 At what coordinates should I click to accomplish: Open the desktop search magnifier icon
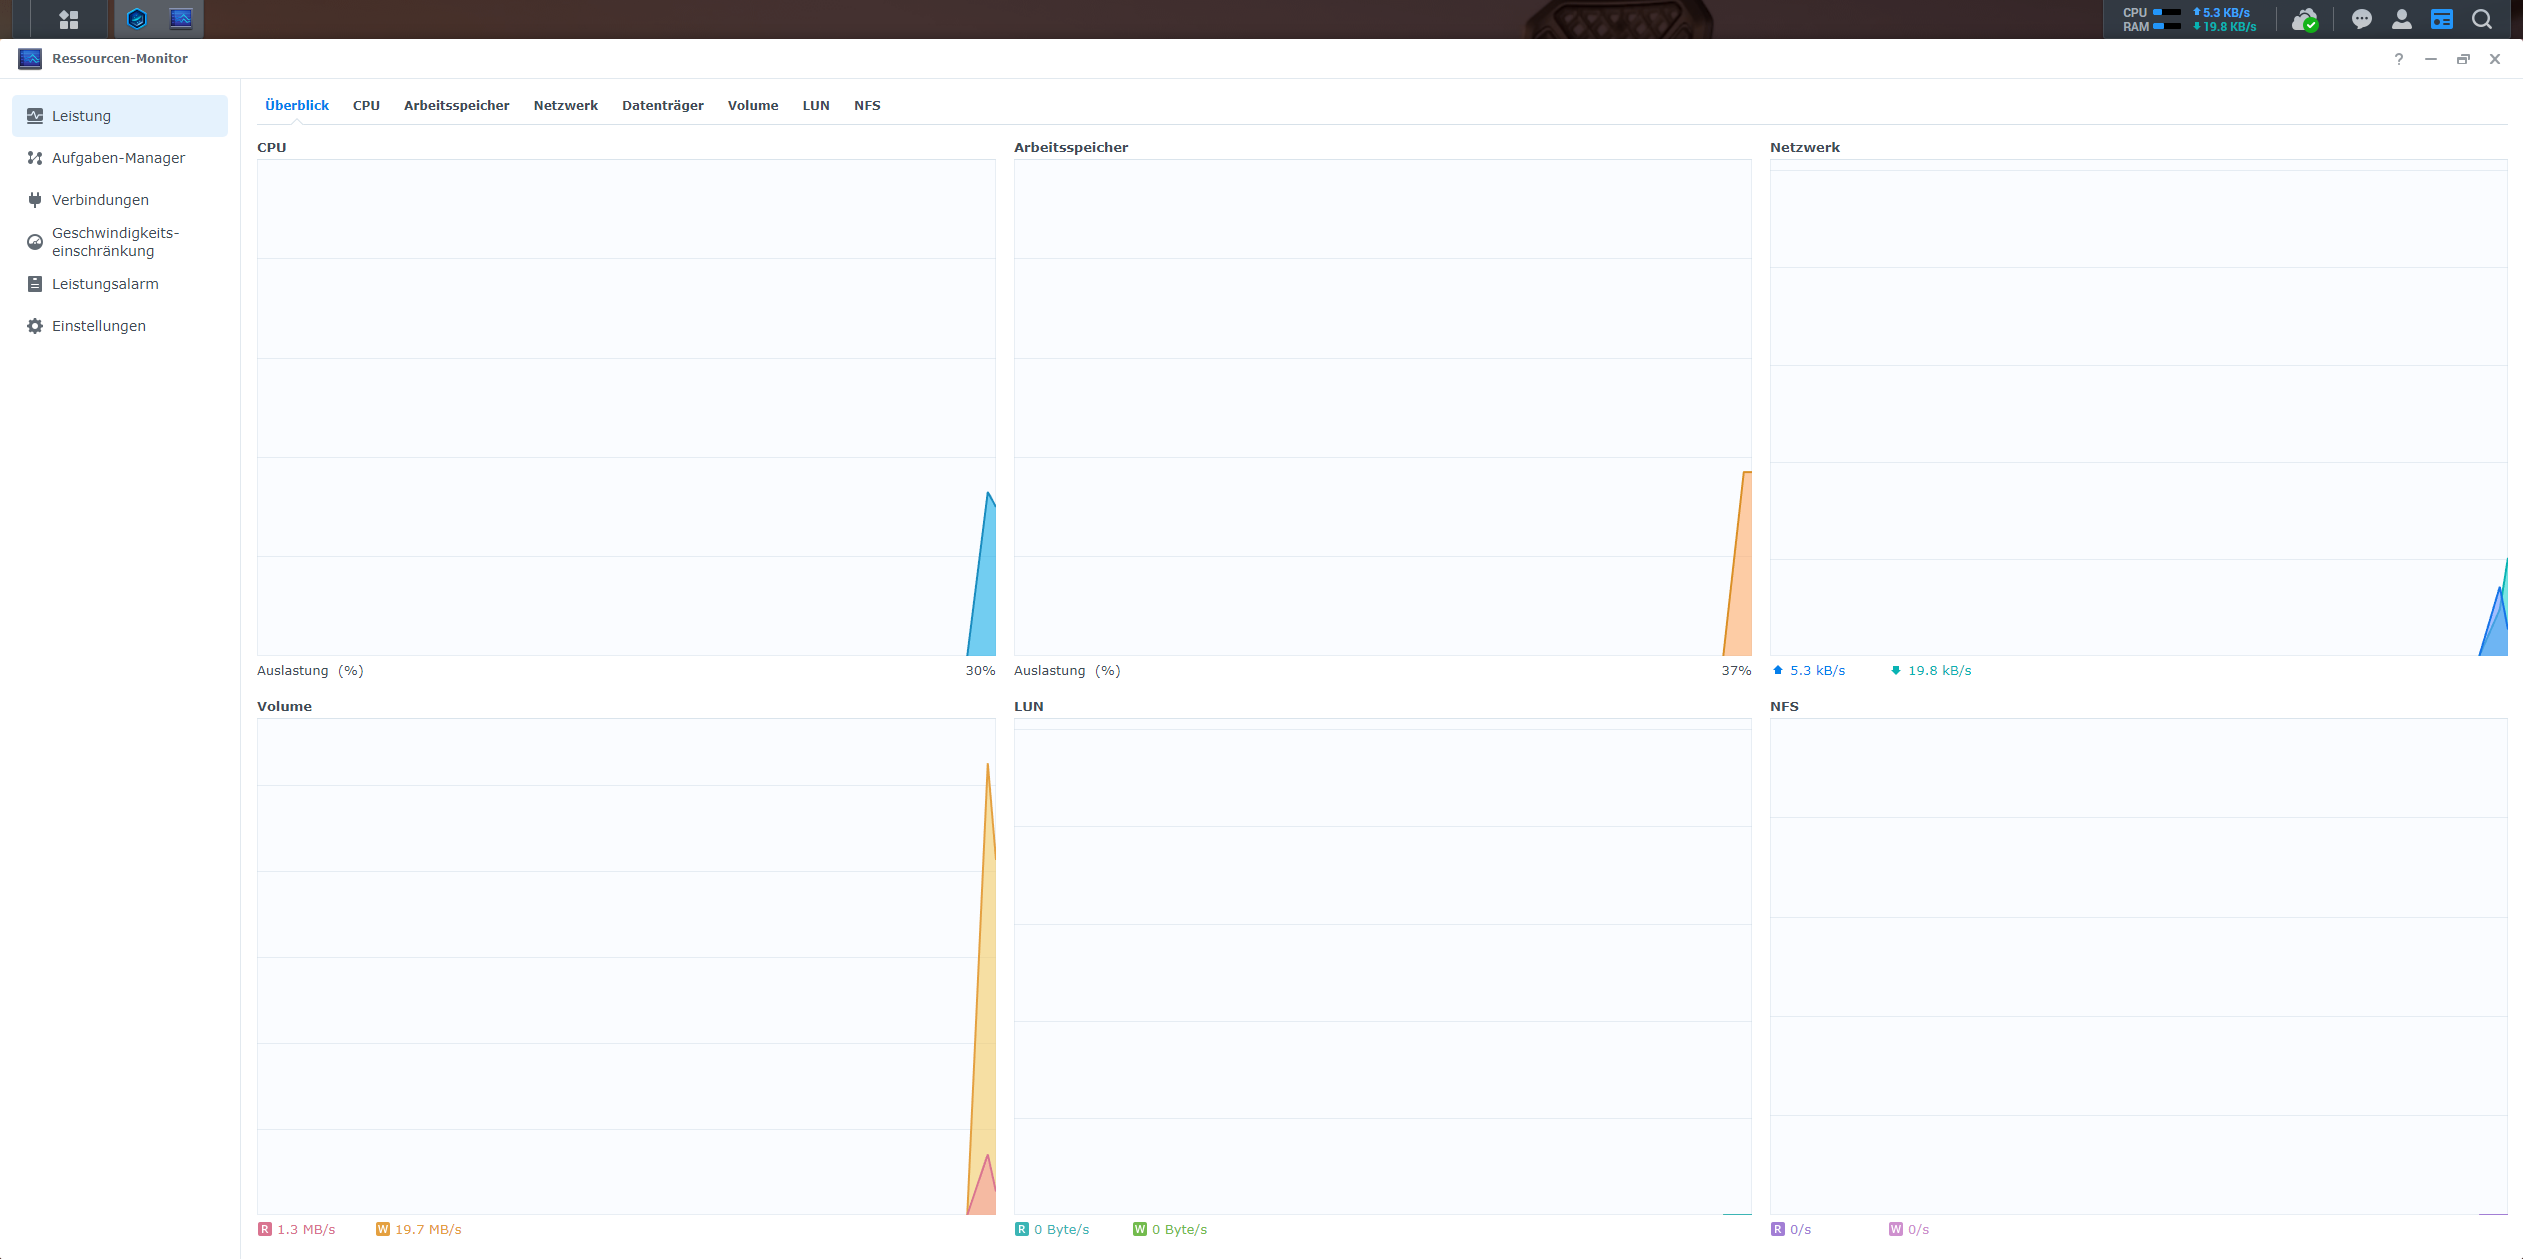coord(2481,19)
